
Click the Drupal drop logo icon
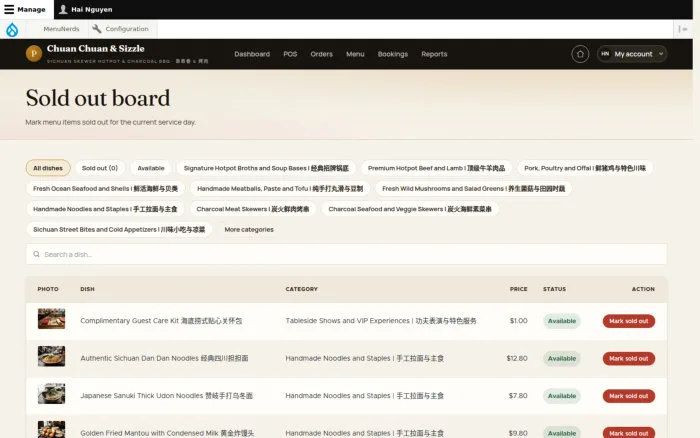[x=12, y=29]
